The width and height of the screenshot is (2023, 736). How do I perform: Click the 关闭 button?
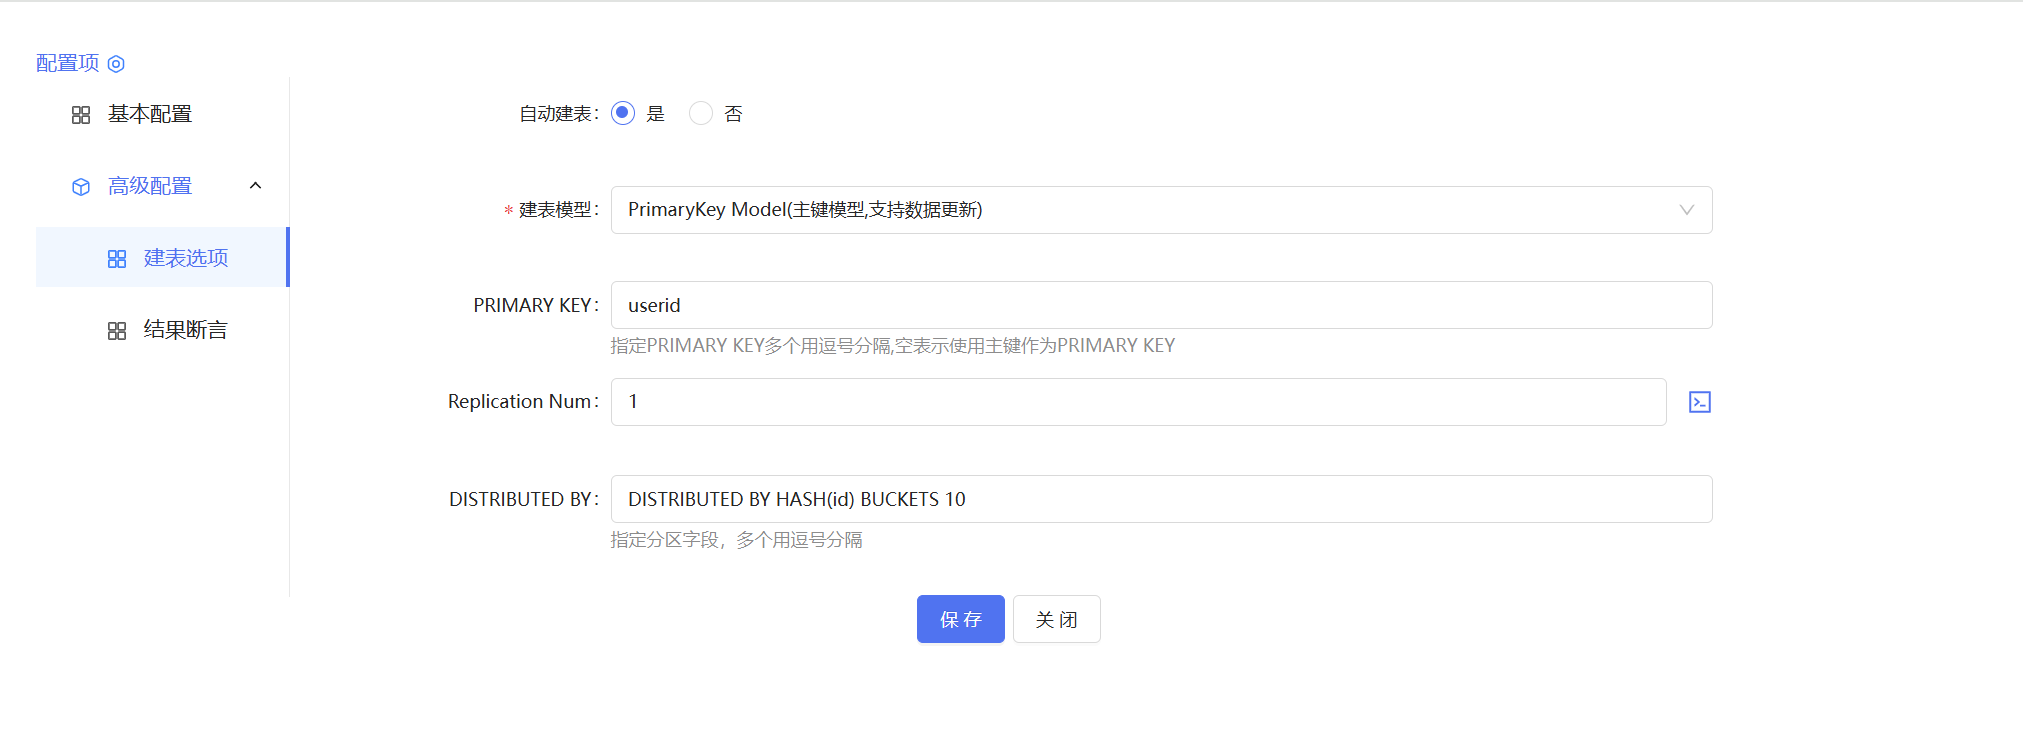pyautogui.click(x=1056, y=619)
